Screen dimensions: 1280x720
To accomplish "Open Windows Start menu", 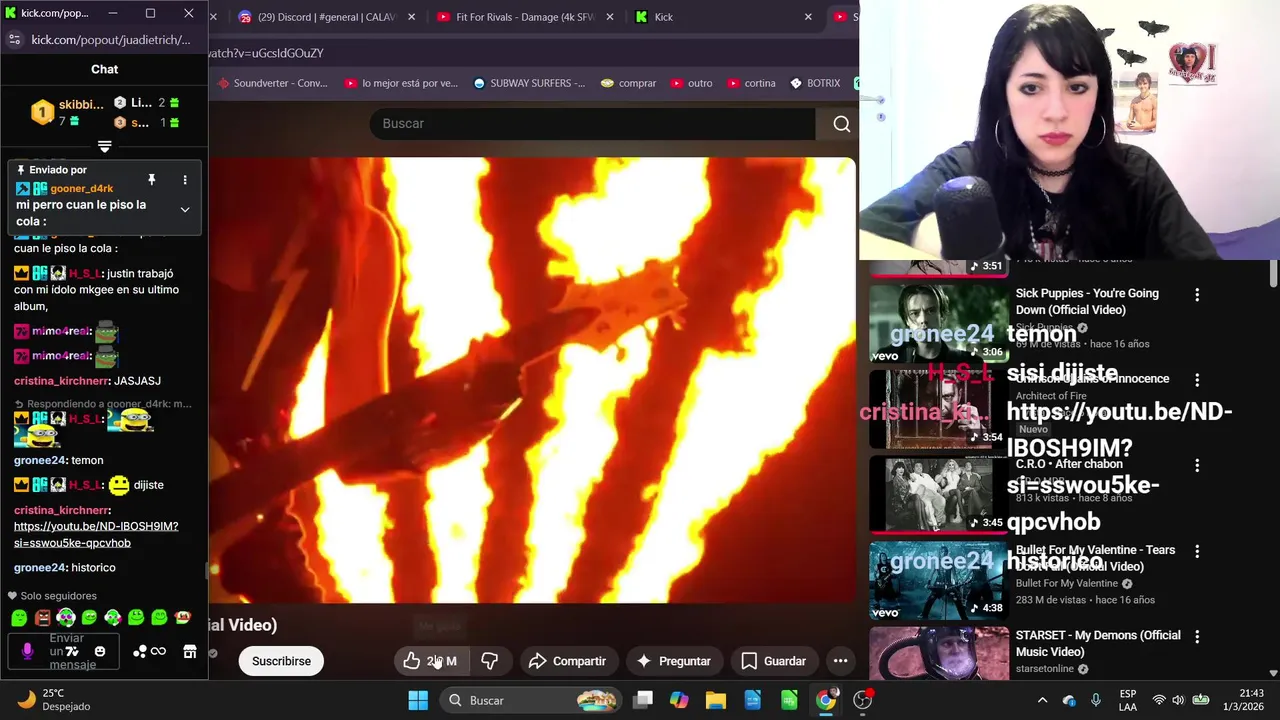I will pos(418,700).
